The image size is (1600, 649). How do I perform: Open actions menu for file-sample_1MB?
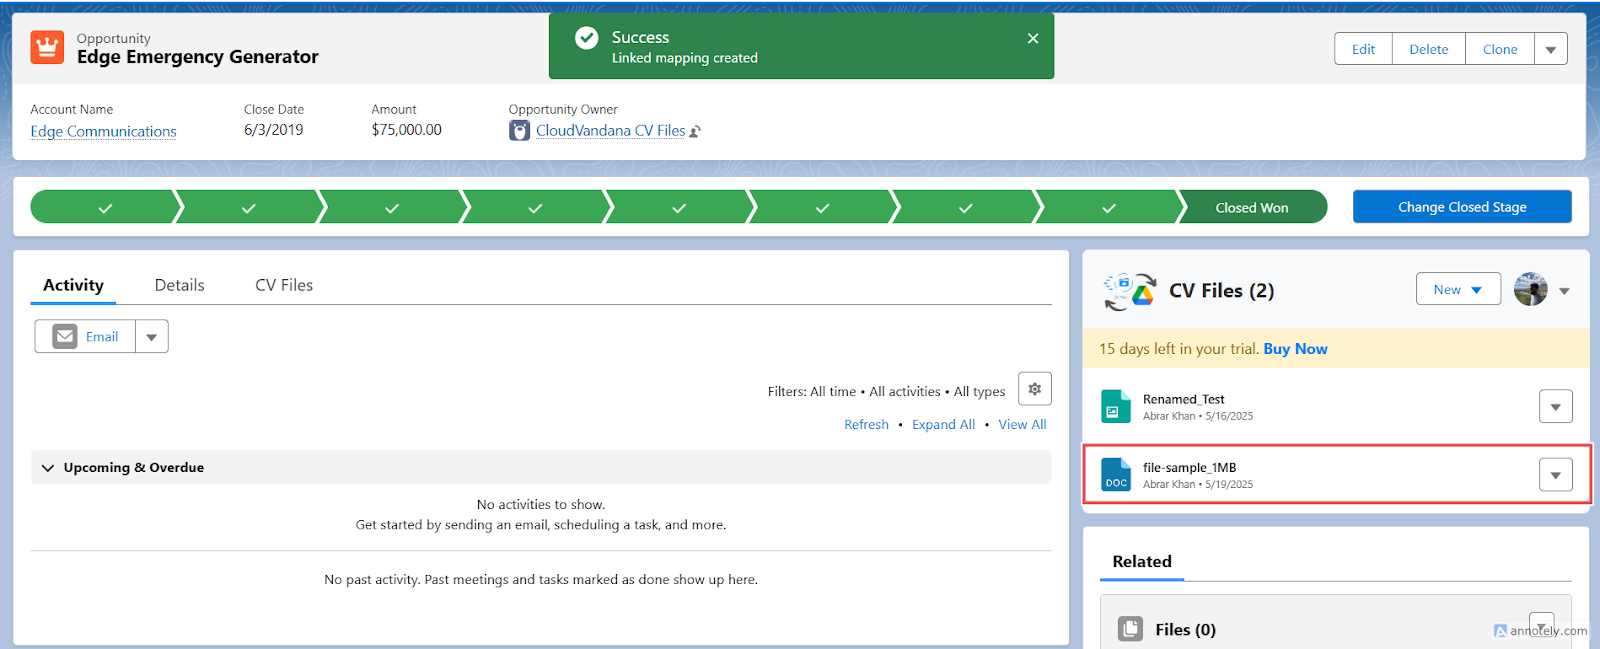pyautogui.click(x=1556, y=475)
